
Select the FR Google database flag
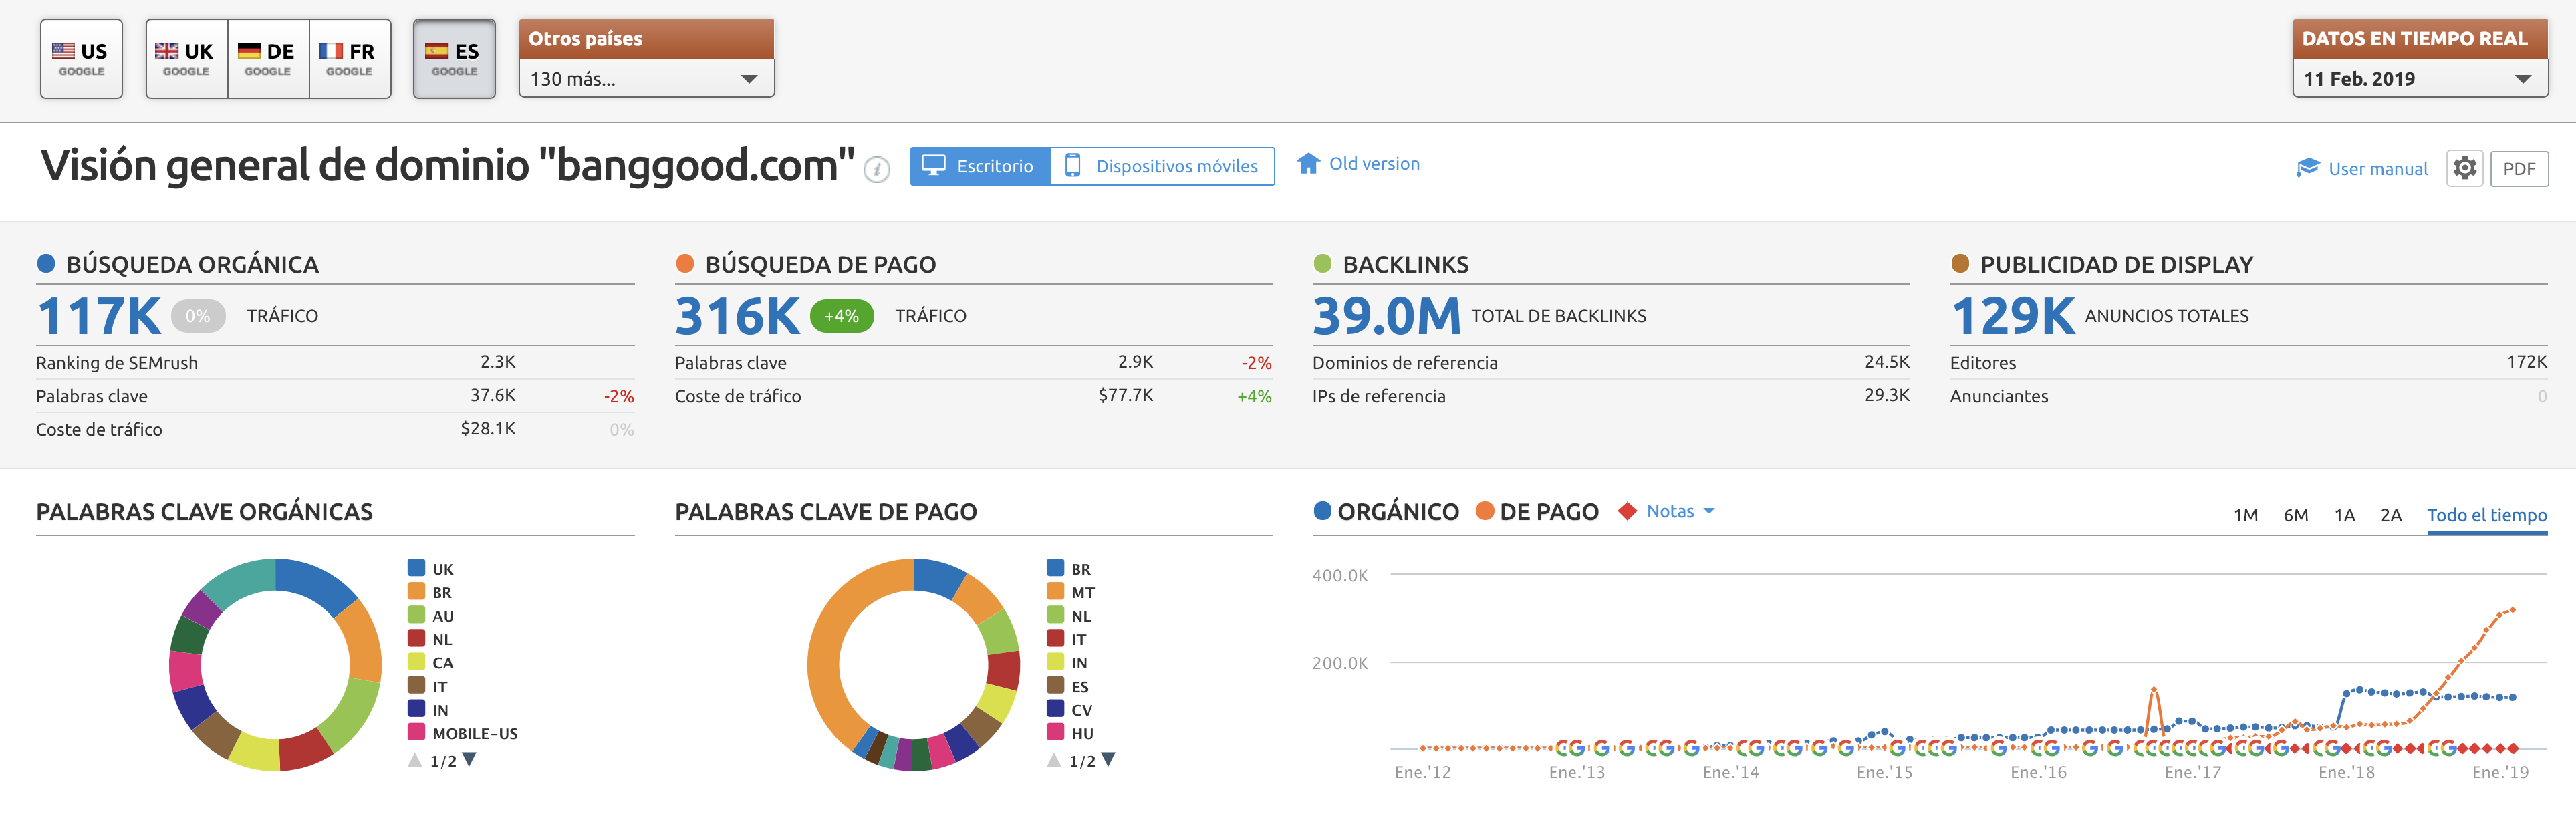pos(349,59)
